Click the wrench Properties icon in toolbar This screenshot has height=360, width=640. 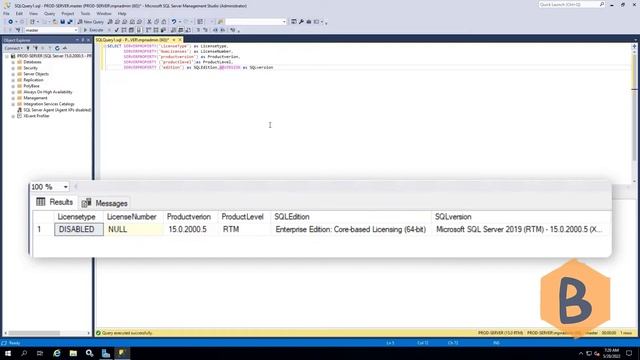click(301, 22)
